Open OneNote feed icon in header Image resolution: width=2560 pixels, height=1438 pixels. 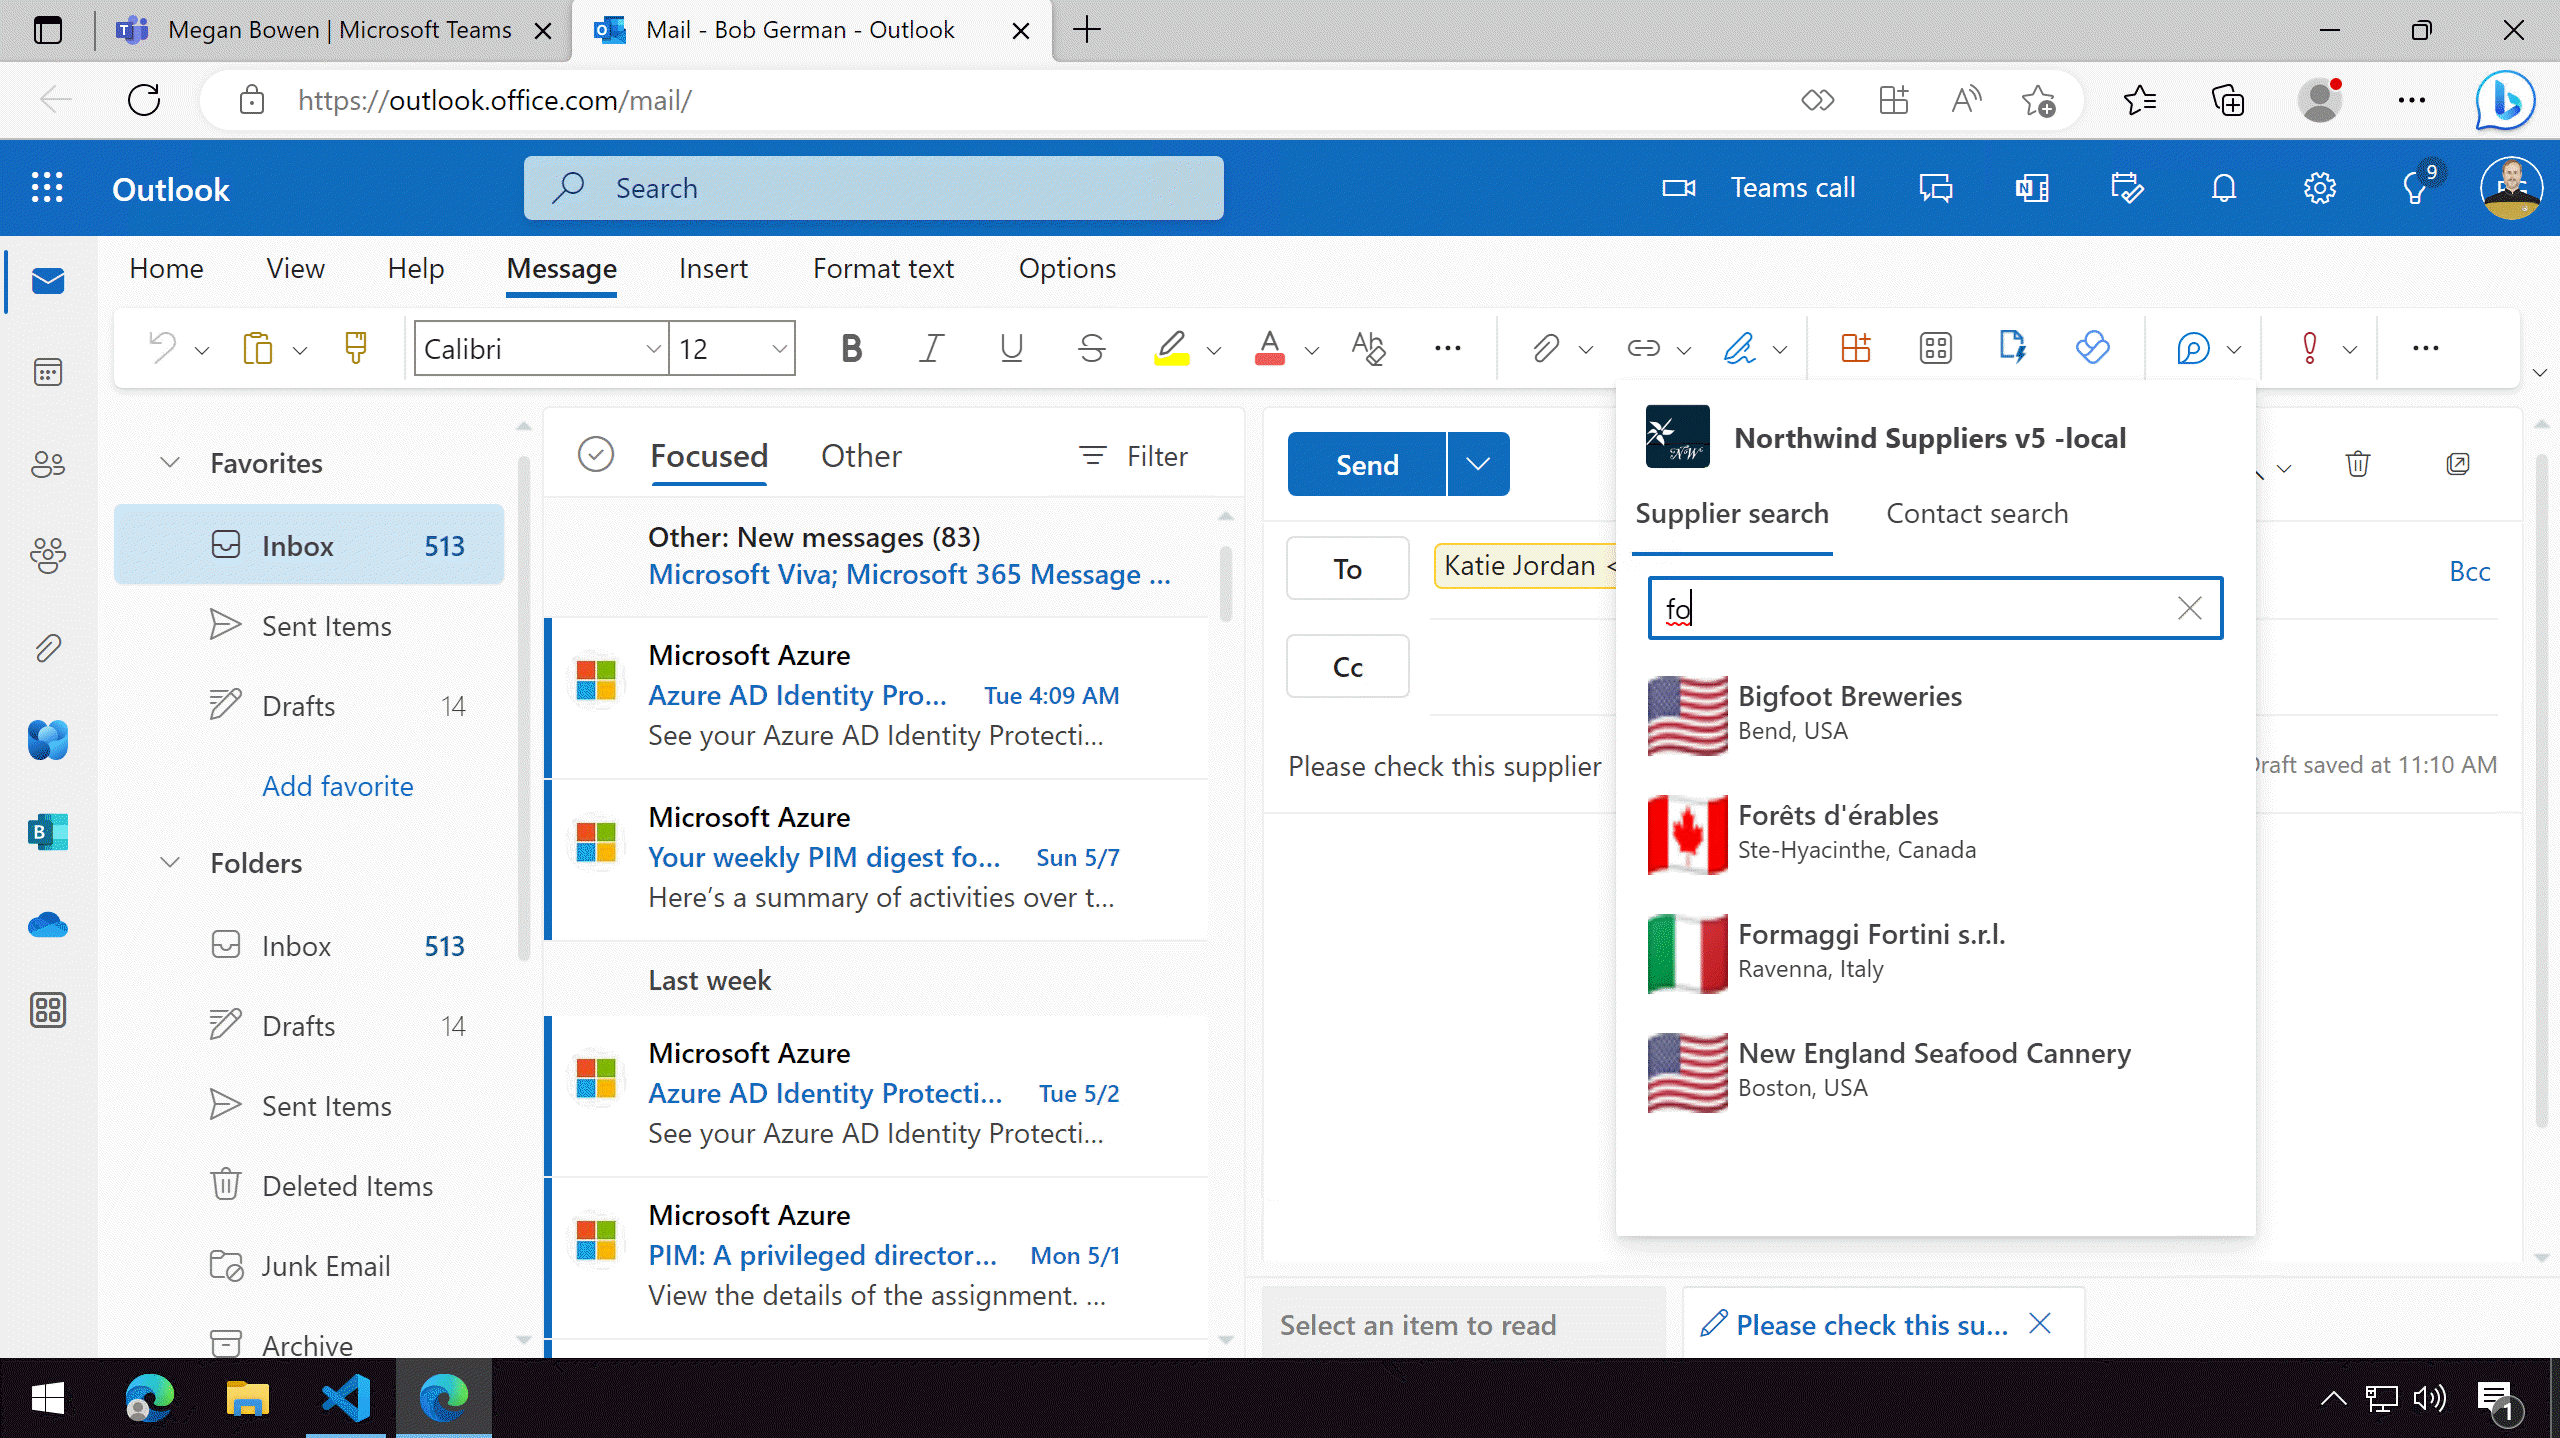pyautogui.click(x=2032, y=188)
